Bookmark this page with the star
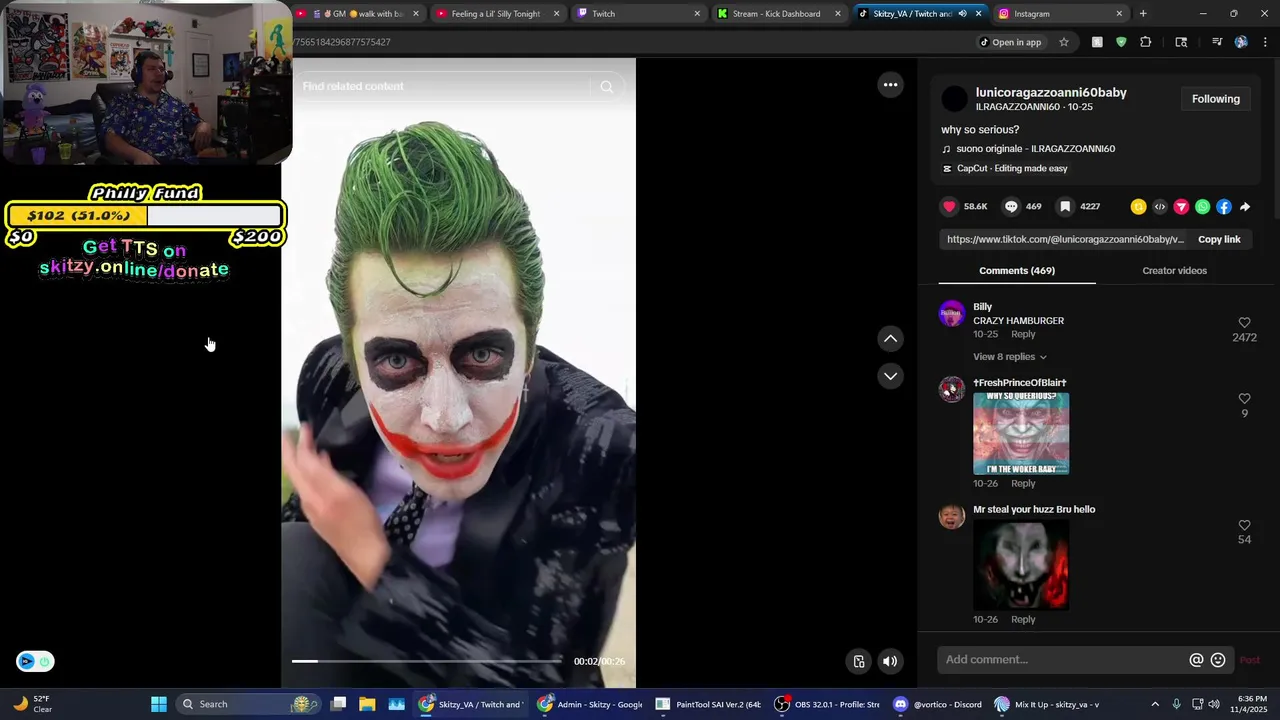This screenshot has height=720, width=1280. tap(1064, 42)
